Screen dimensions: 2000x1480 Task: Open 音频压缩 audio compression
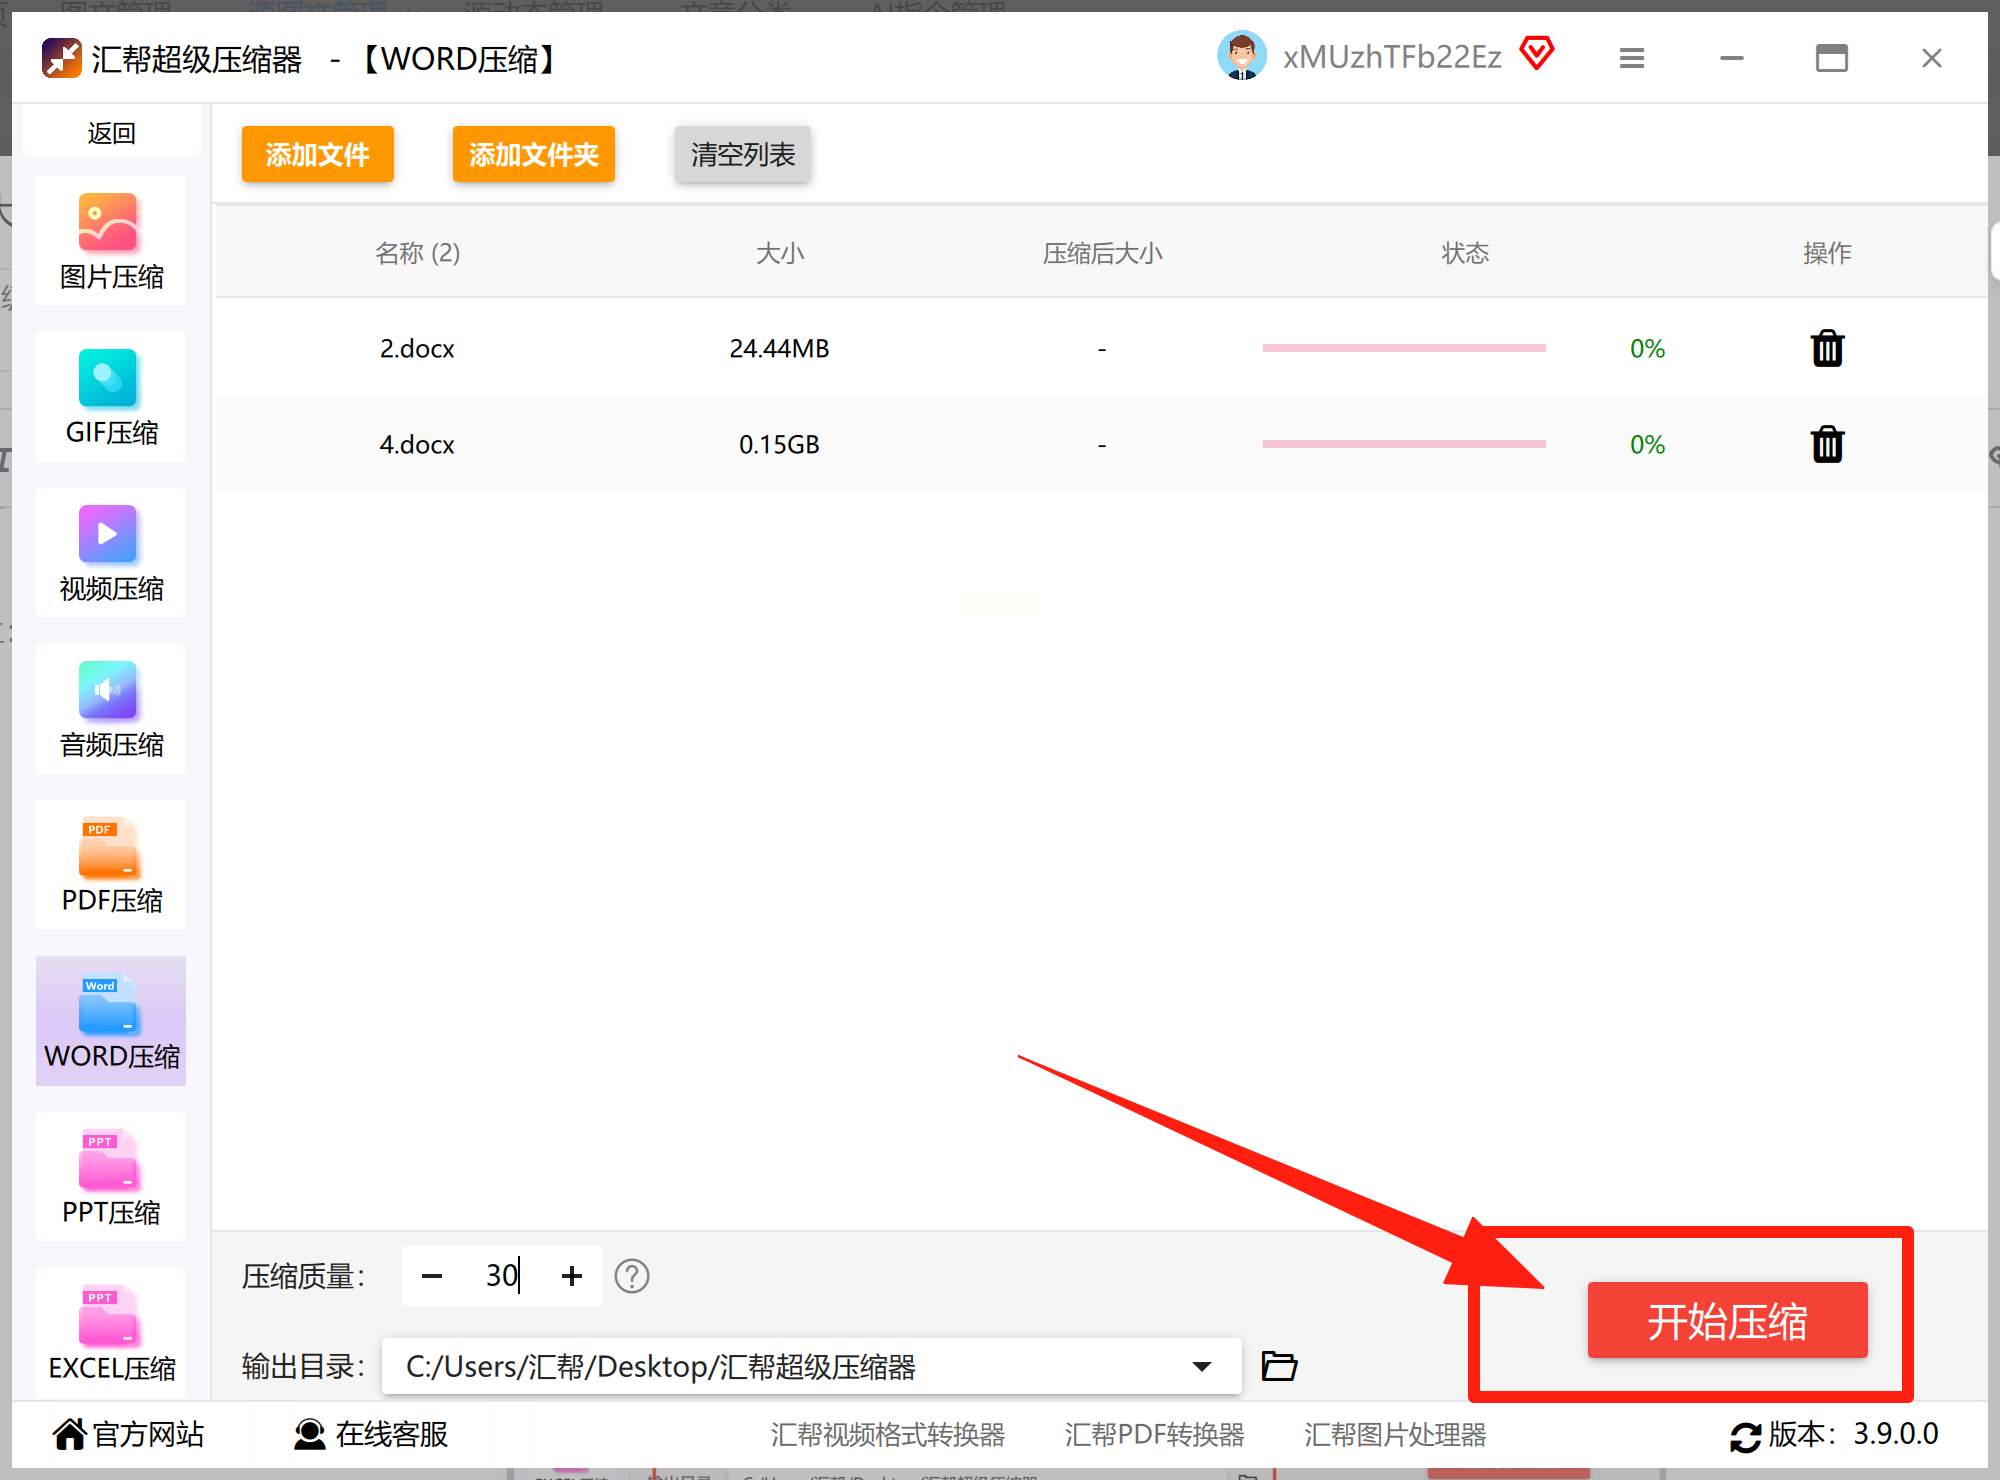click(x=111, y=709)
